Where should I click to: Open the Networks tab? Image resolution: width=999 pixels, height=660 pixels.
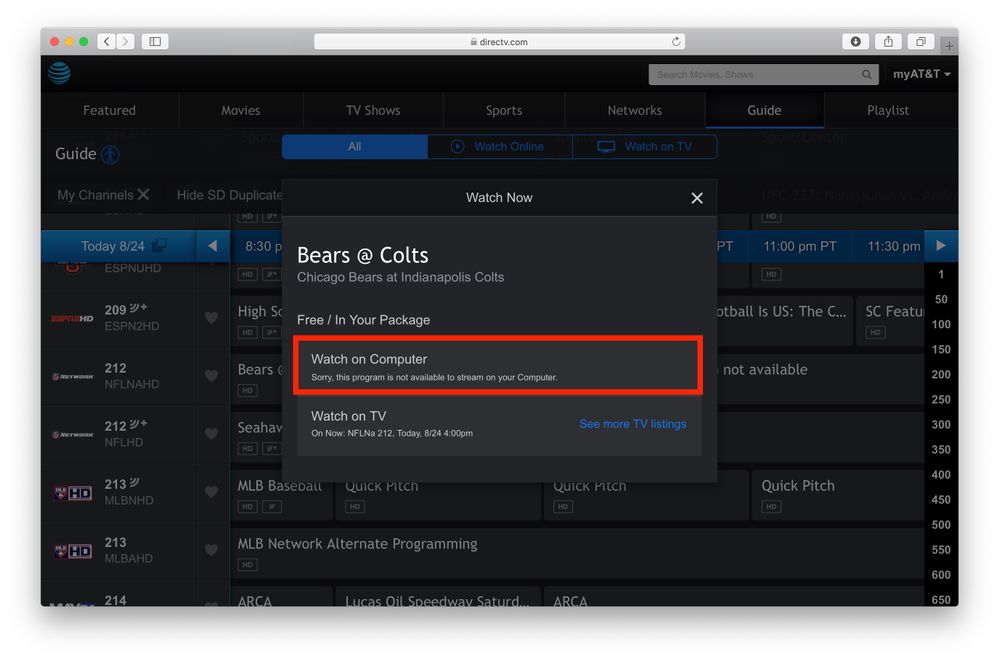click(x=635, y=110)
